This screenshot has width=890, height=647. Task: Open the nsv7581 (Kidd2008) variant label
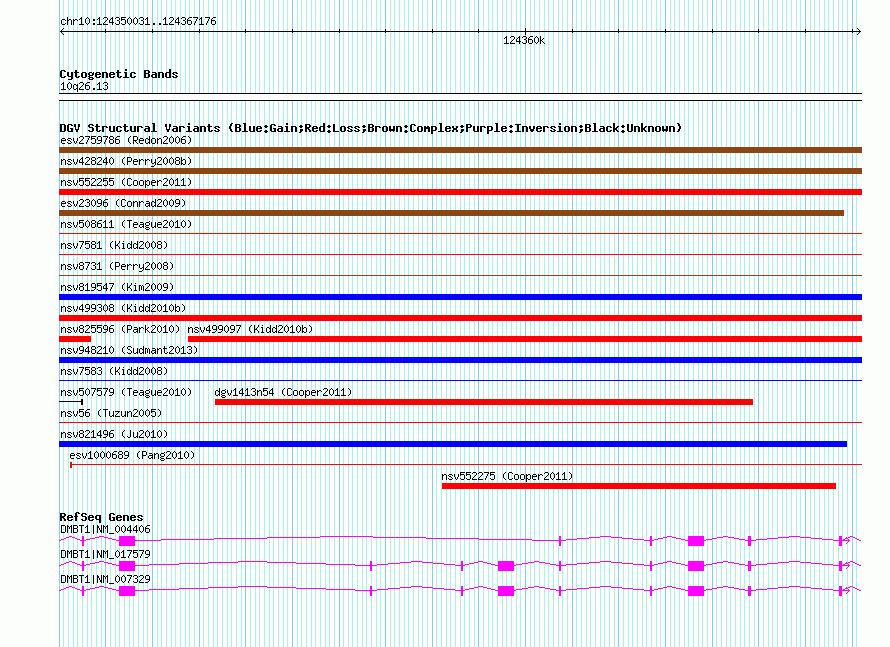click(113, 245)
